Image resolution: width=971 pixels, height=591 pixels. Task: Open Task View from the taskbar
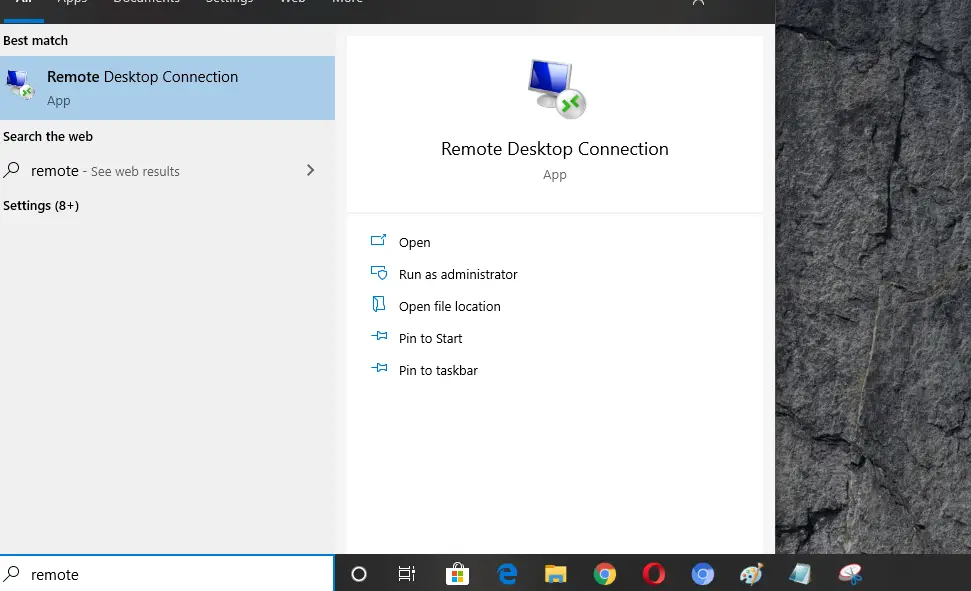pyautogui.click(x=407, y=574)
